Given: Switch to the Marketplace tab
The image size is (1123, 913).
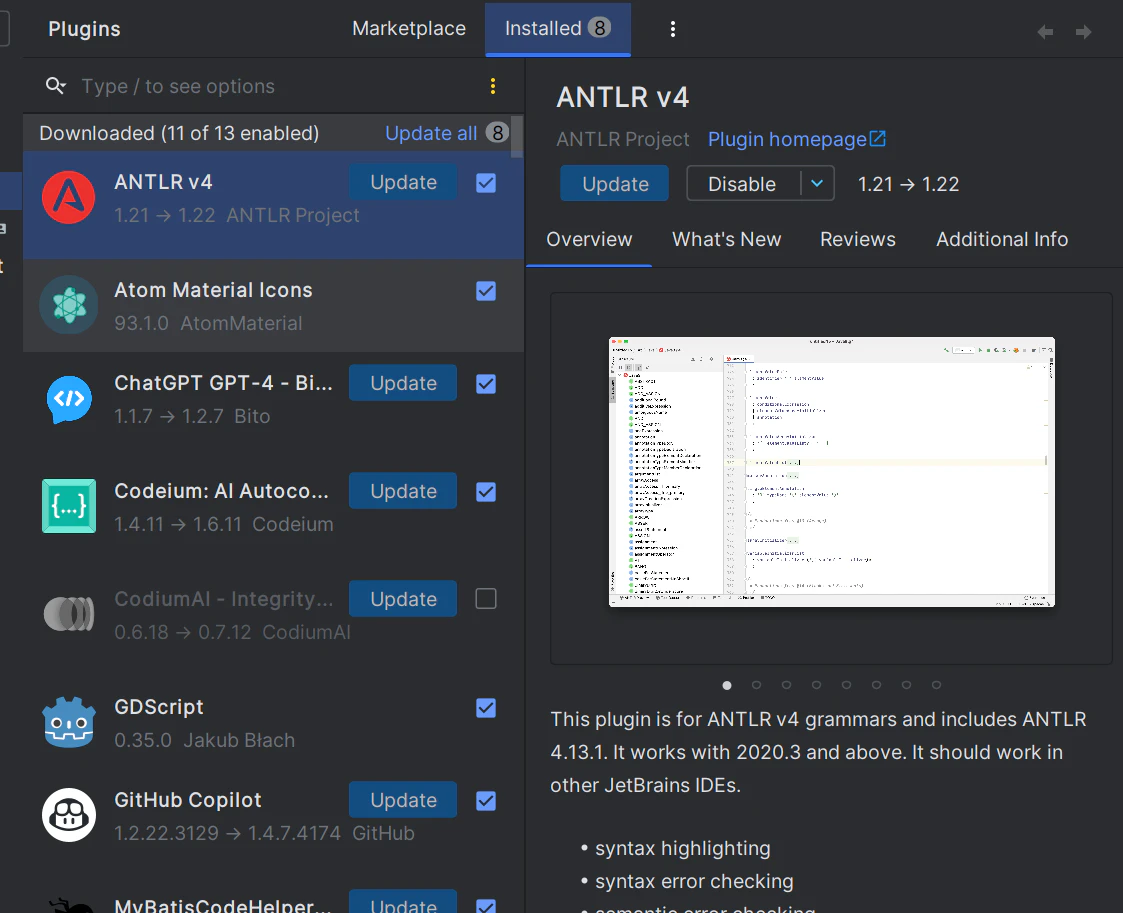Looking at the screenshot, I should tap(409, 29).
